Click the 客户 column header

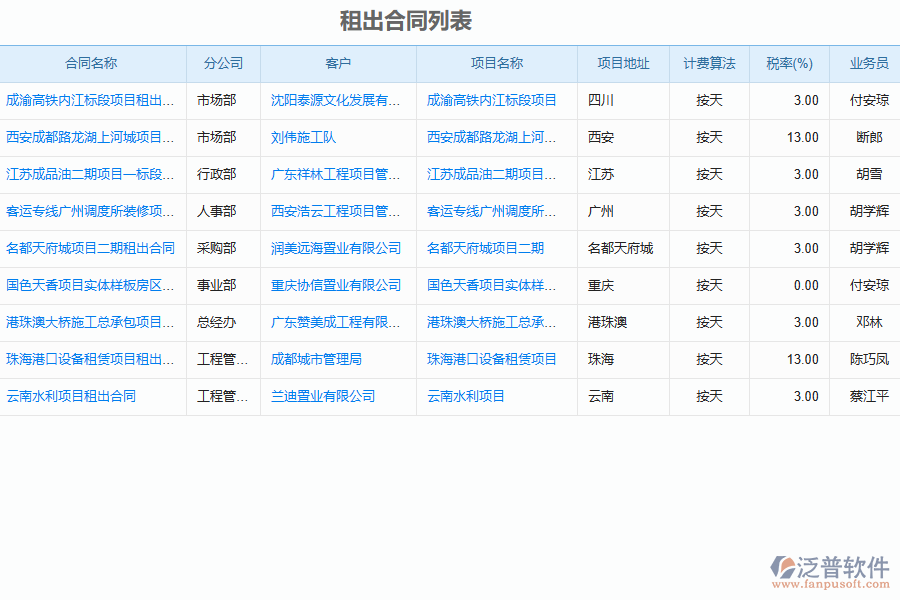(x=338, y=63)
